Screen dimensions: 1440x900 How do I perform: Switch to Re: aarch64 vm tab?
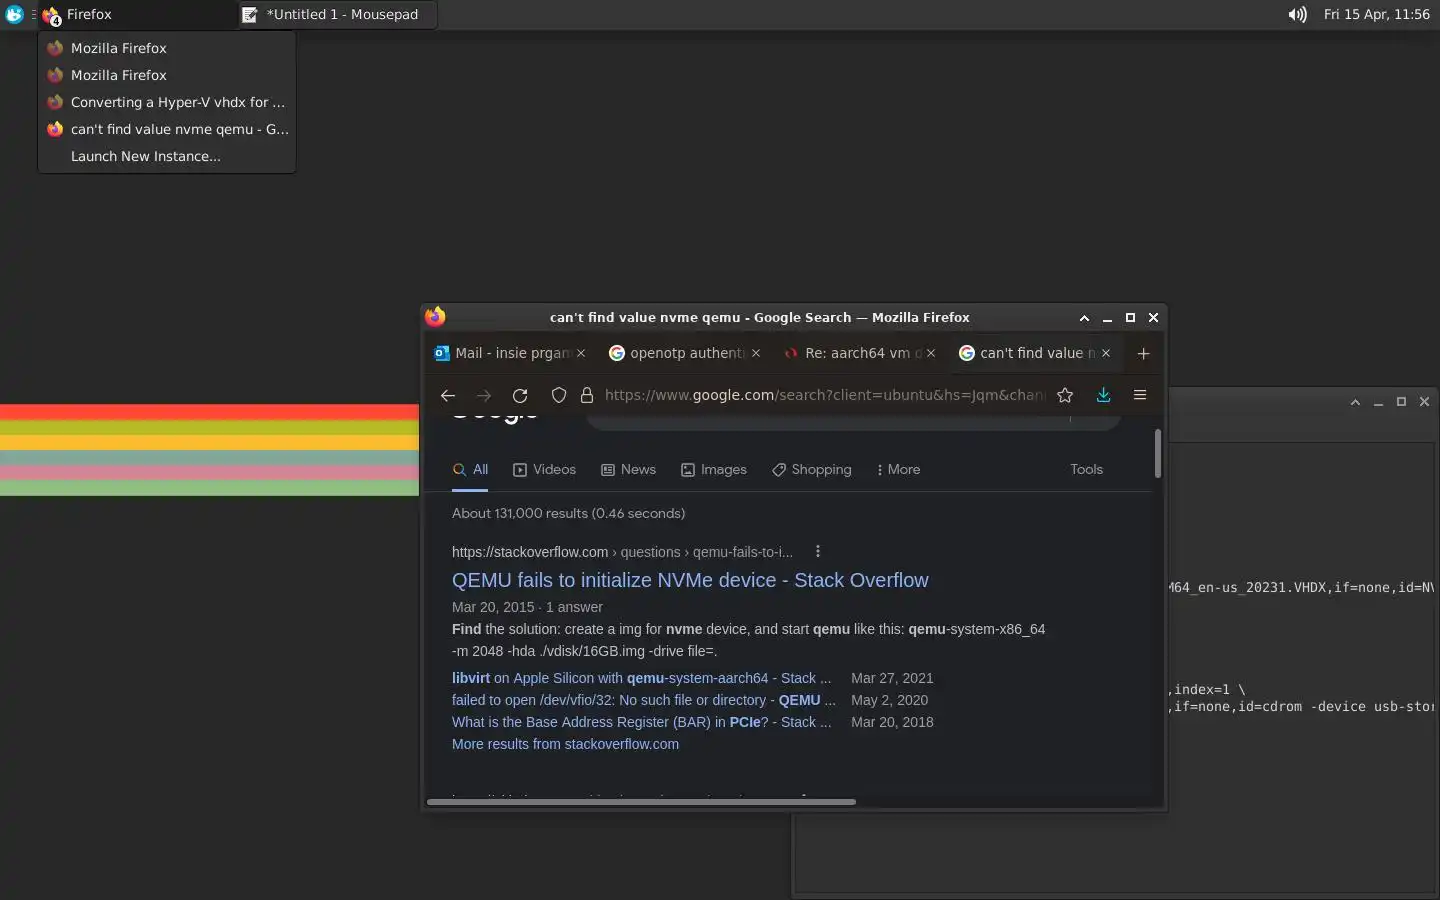coord(859,353)
